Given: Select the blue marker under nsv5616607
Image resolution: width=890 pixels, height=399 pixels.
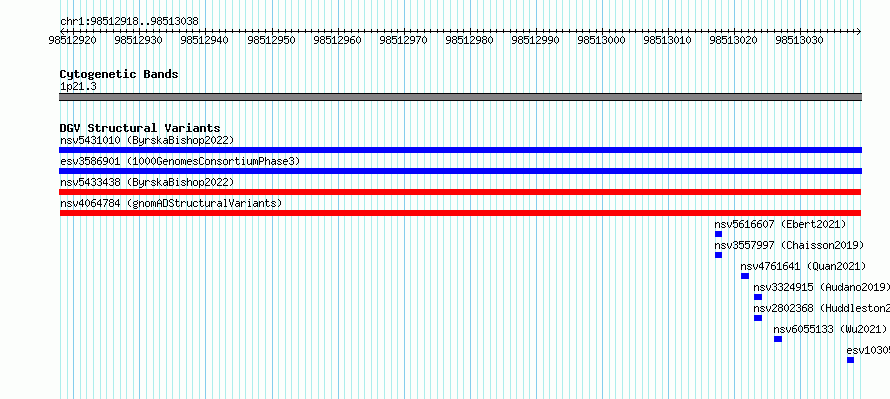Looking at the screenshot, I should tap(719, 234).
